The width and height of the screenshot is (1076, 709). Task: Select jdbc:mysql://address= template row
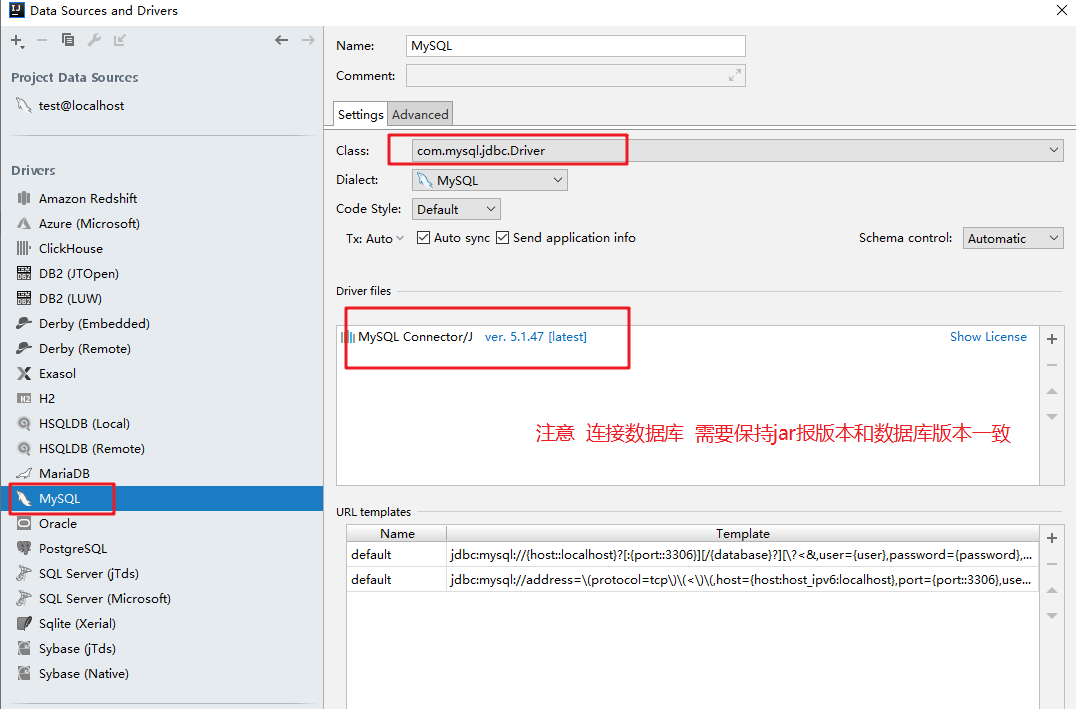click(692, 580)
